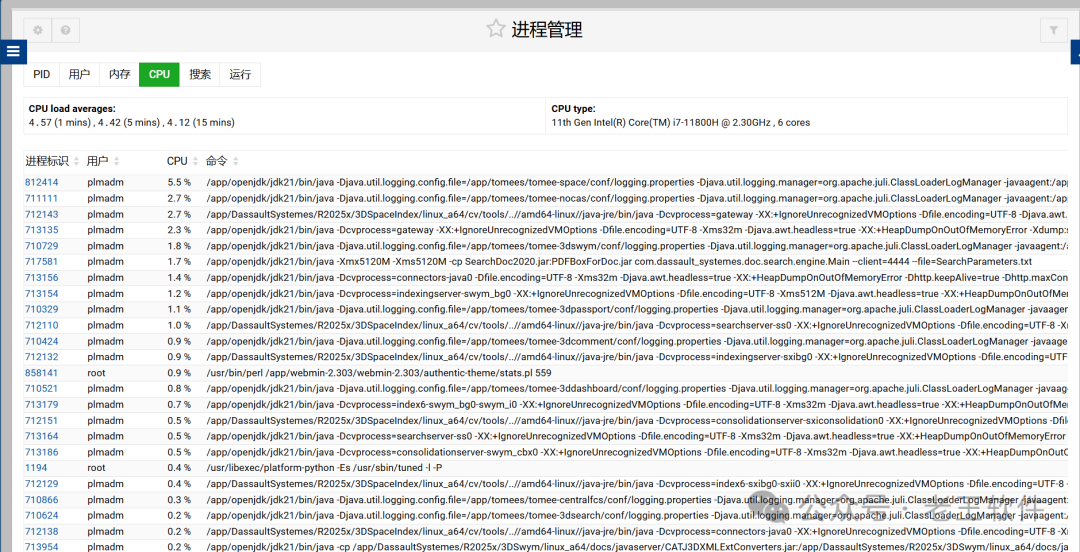Screen dimensions: 1080x552
Task: Open the filter icon at top right
Action: (1053, 31)
